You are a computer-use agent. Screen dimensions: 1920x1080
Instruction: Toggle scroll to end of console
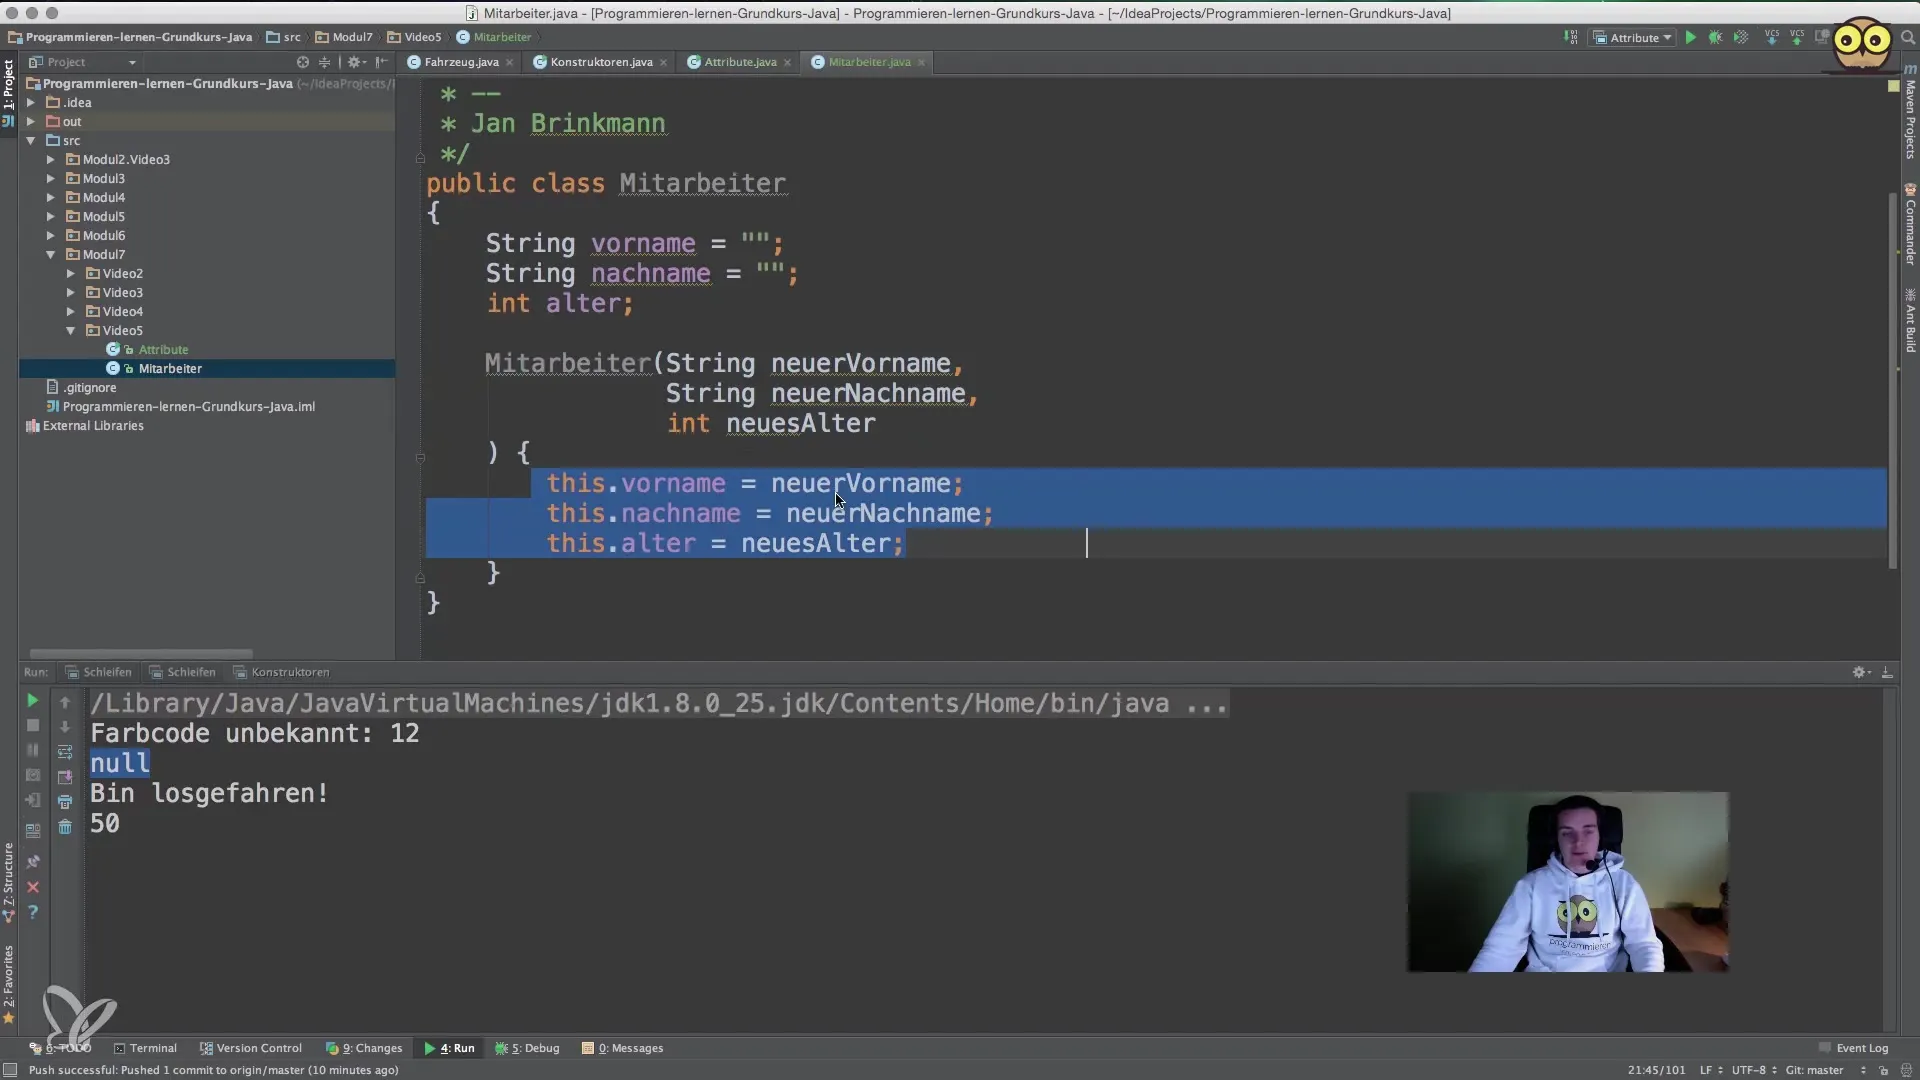(65, 777)
